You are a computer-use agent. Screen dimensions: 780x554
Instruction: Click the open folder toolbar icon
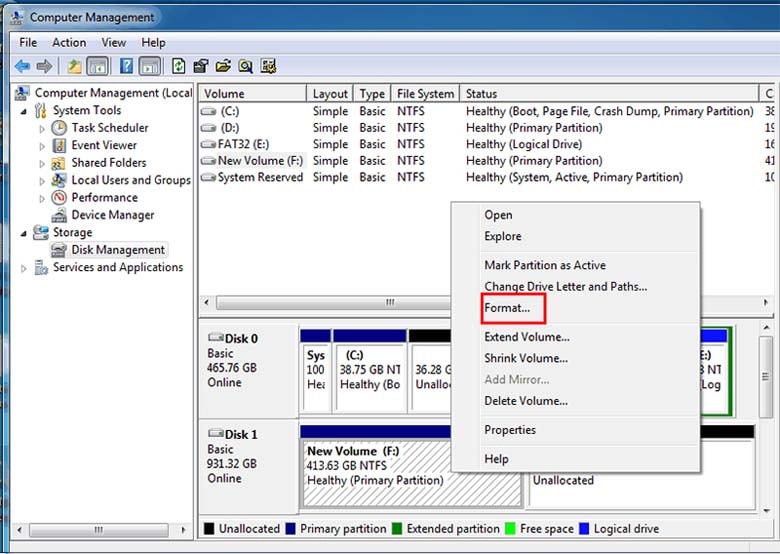223,66
